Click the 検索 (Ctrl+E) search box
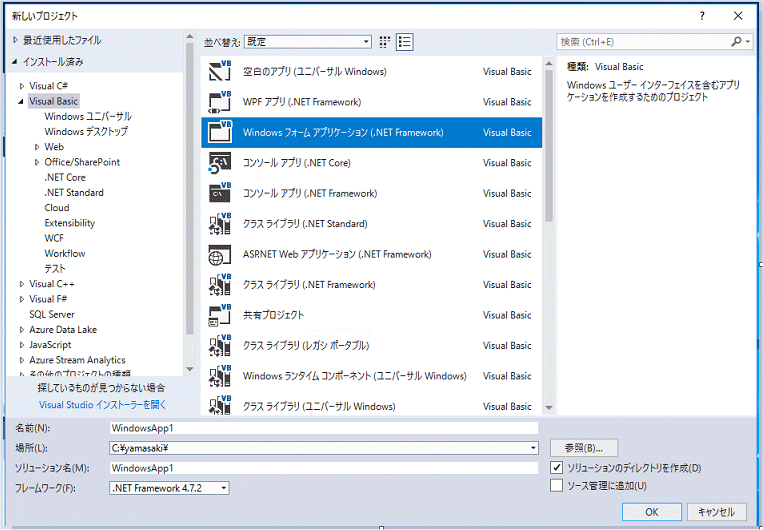763x530 pixels. (643, 42)
